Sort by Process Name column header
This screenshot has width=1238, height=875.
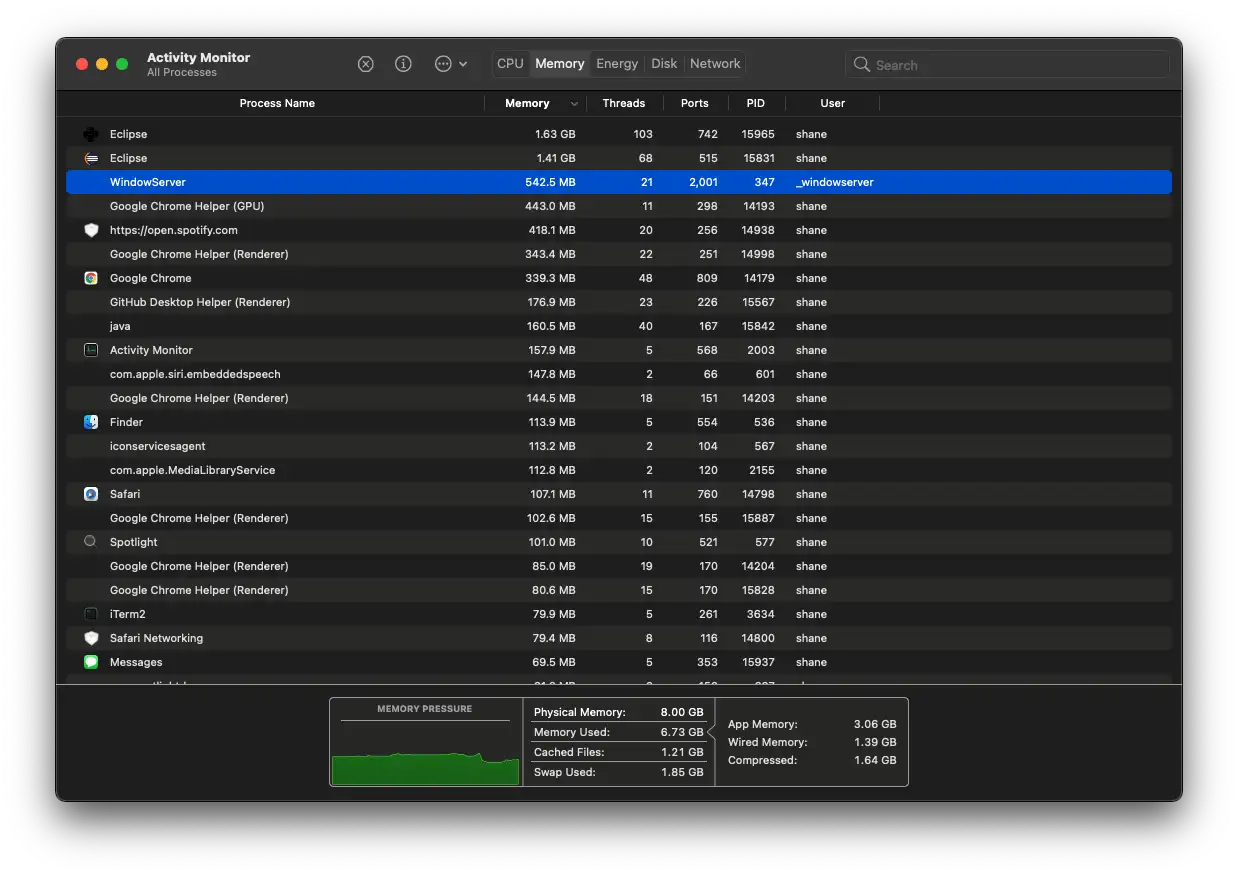pyautogui.click(x=277, y=103)
